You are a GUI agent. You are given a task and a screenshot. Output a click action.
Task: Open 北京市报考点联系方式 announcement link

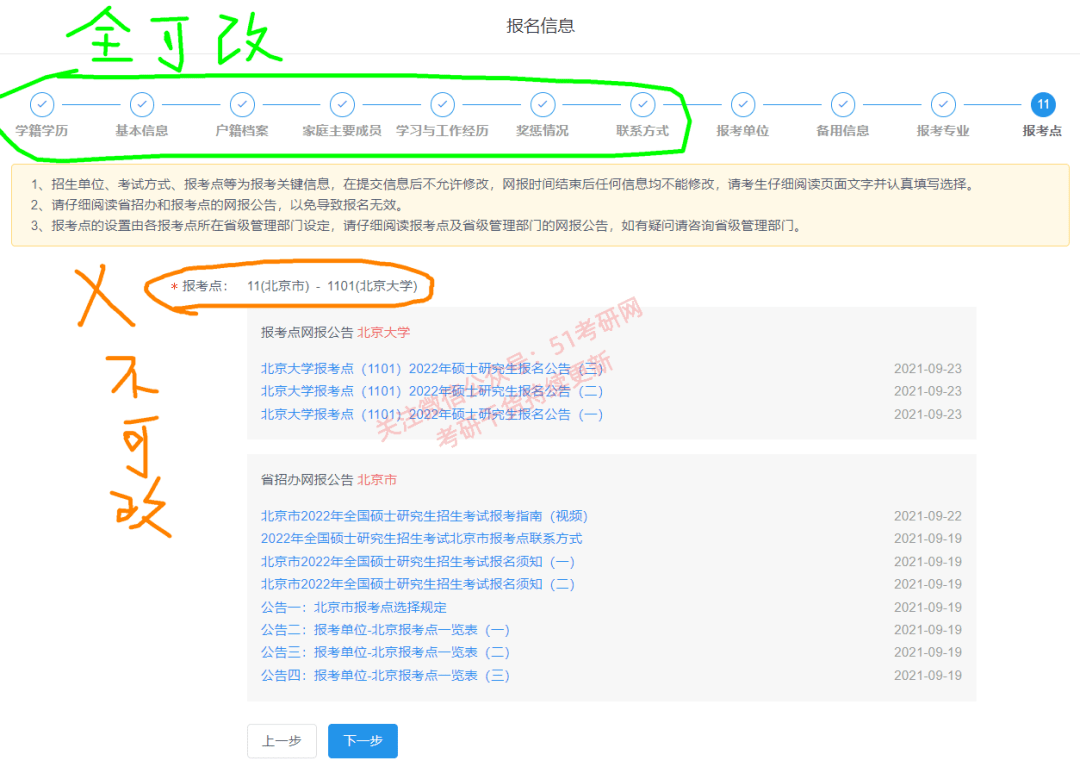point(422,539)
